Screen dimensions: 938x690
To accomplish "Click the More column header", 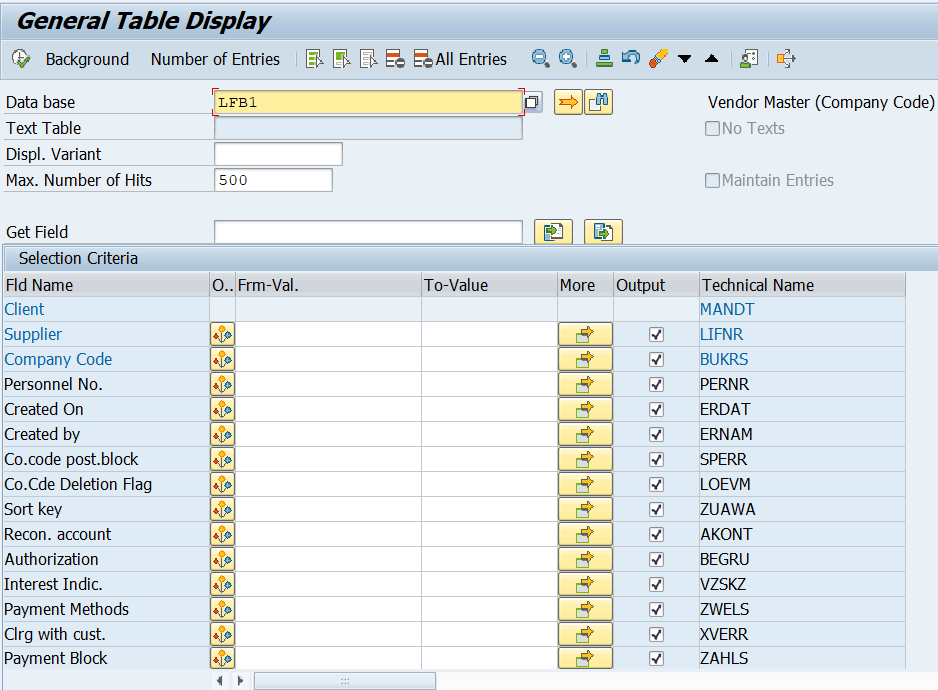I will point(586,285).
